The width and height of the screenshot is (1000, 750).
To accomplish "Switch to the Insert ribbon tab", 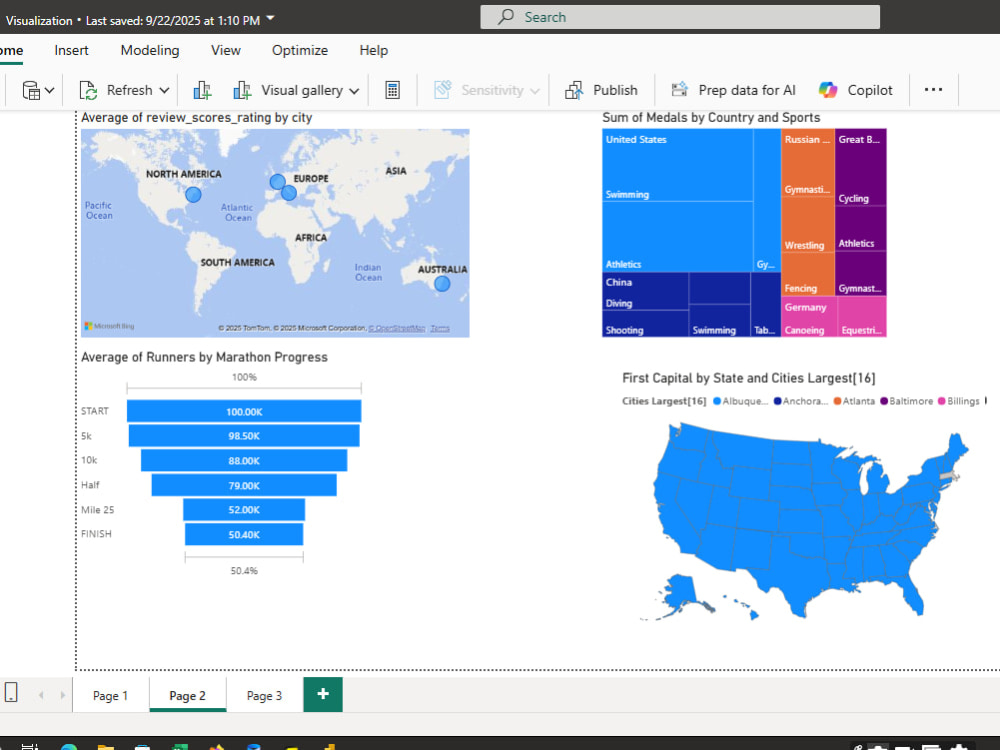I will [71, 50].
